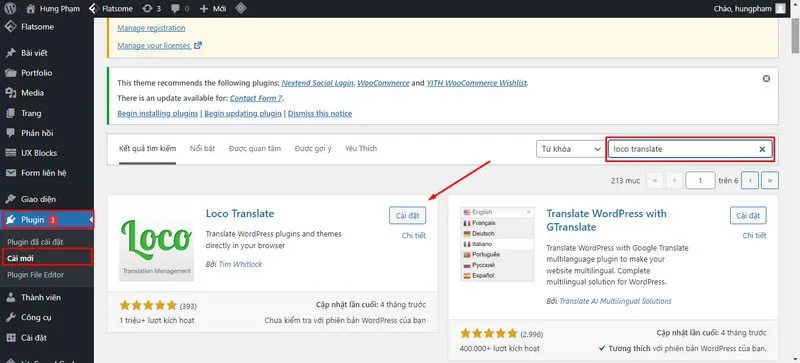
Task: Install Loco Translate with Cài đặt
Action: pyautogui.click(x=407, y=215)
